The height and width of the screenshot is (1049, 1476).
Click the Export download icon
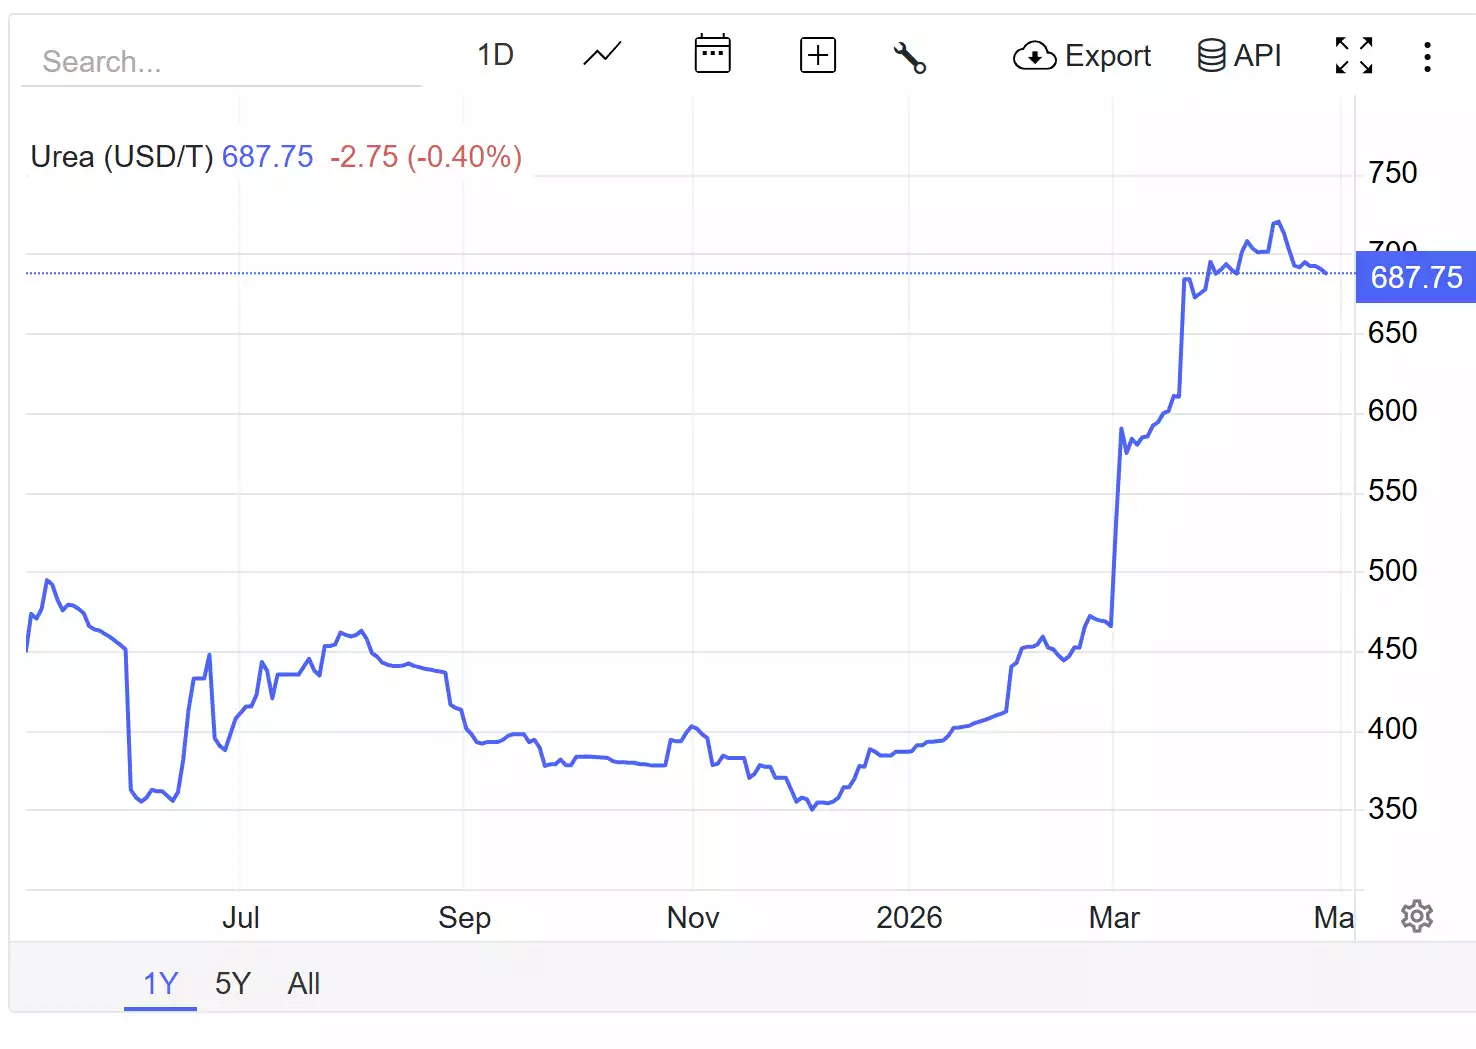click(x=1035, y=57)
